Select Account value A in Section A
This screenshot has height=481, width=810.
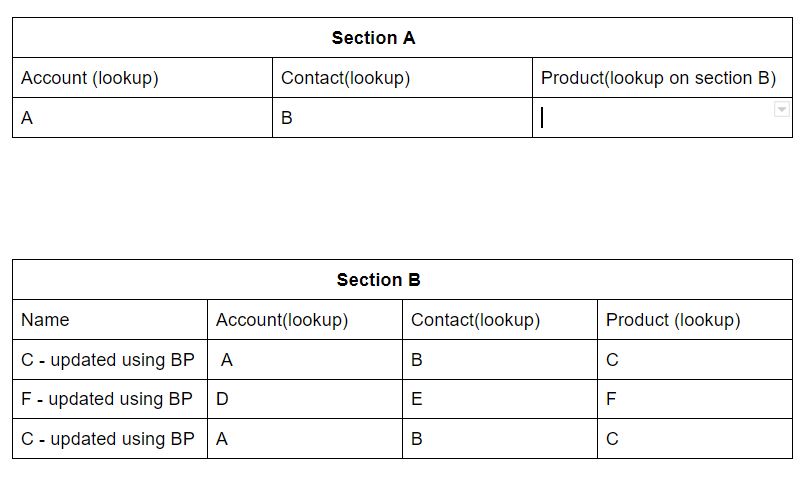click(x=27, y=118)
